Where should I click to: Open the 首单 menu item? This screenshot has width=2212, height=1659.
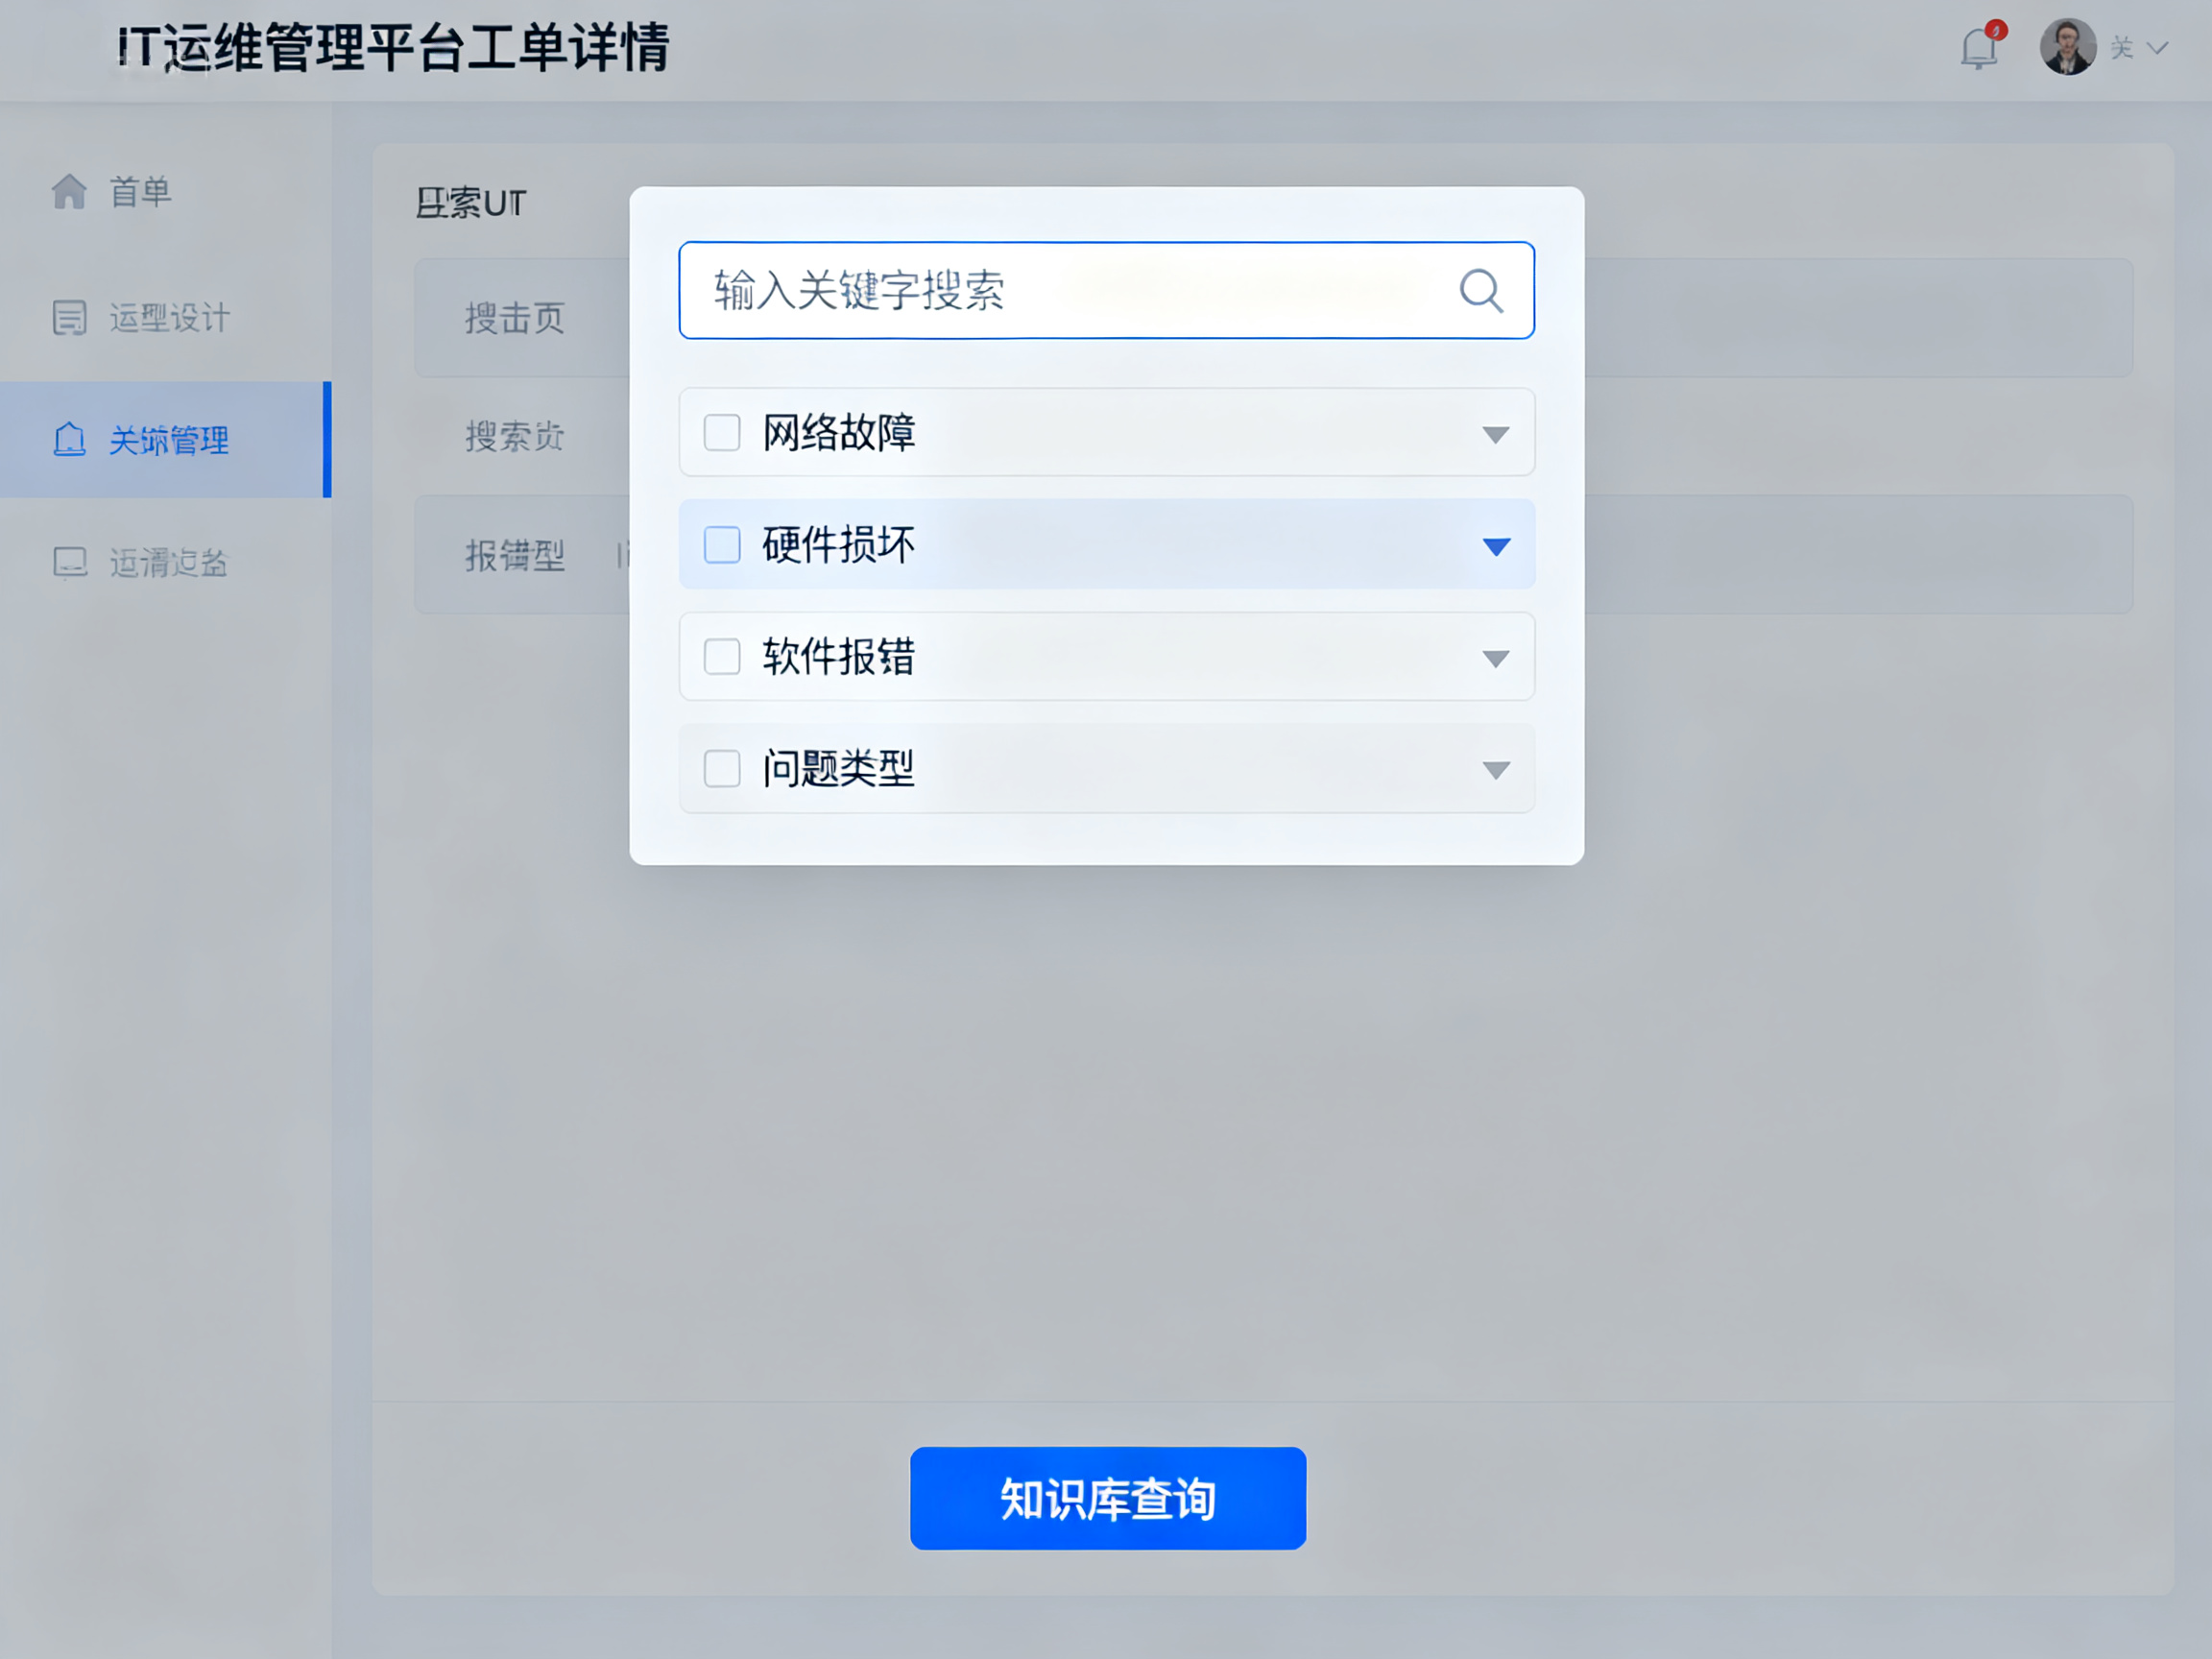(140, 191)
